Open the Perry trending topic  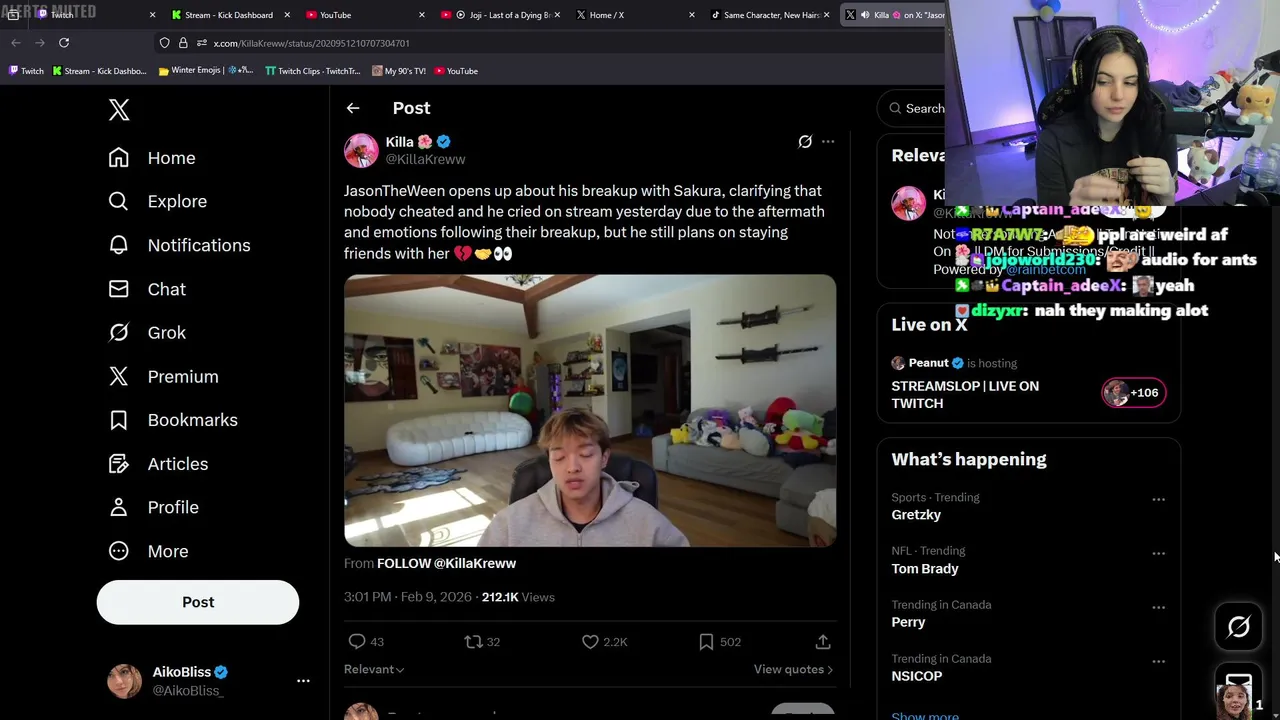click(909, 622)
